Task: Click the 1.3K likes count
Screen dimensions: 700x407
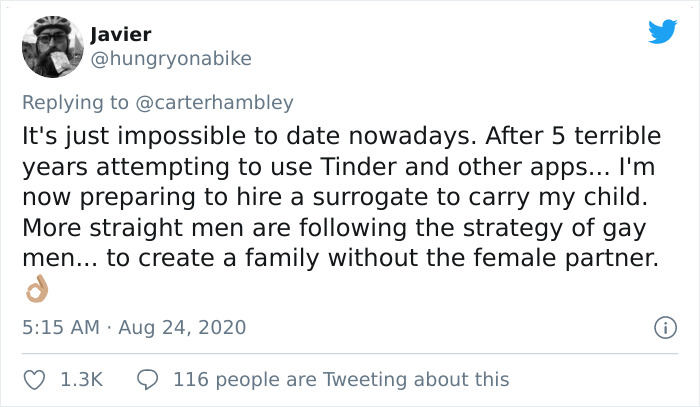Action: pos(81,380)
